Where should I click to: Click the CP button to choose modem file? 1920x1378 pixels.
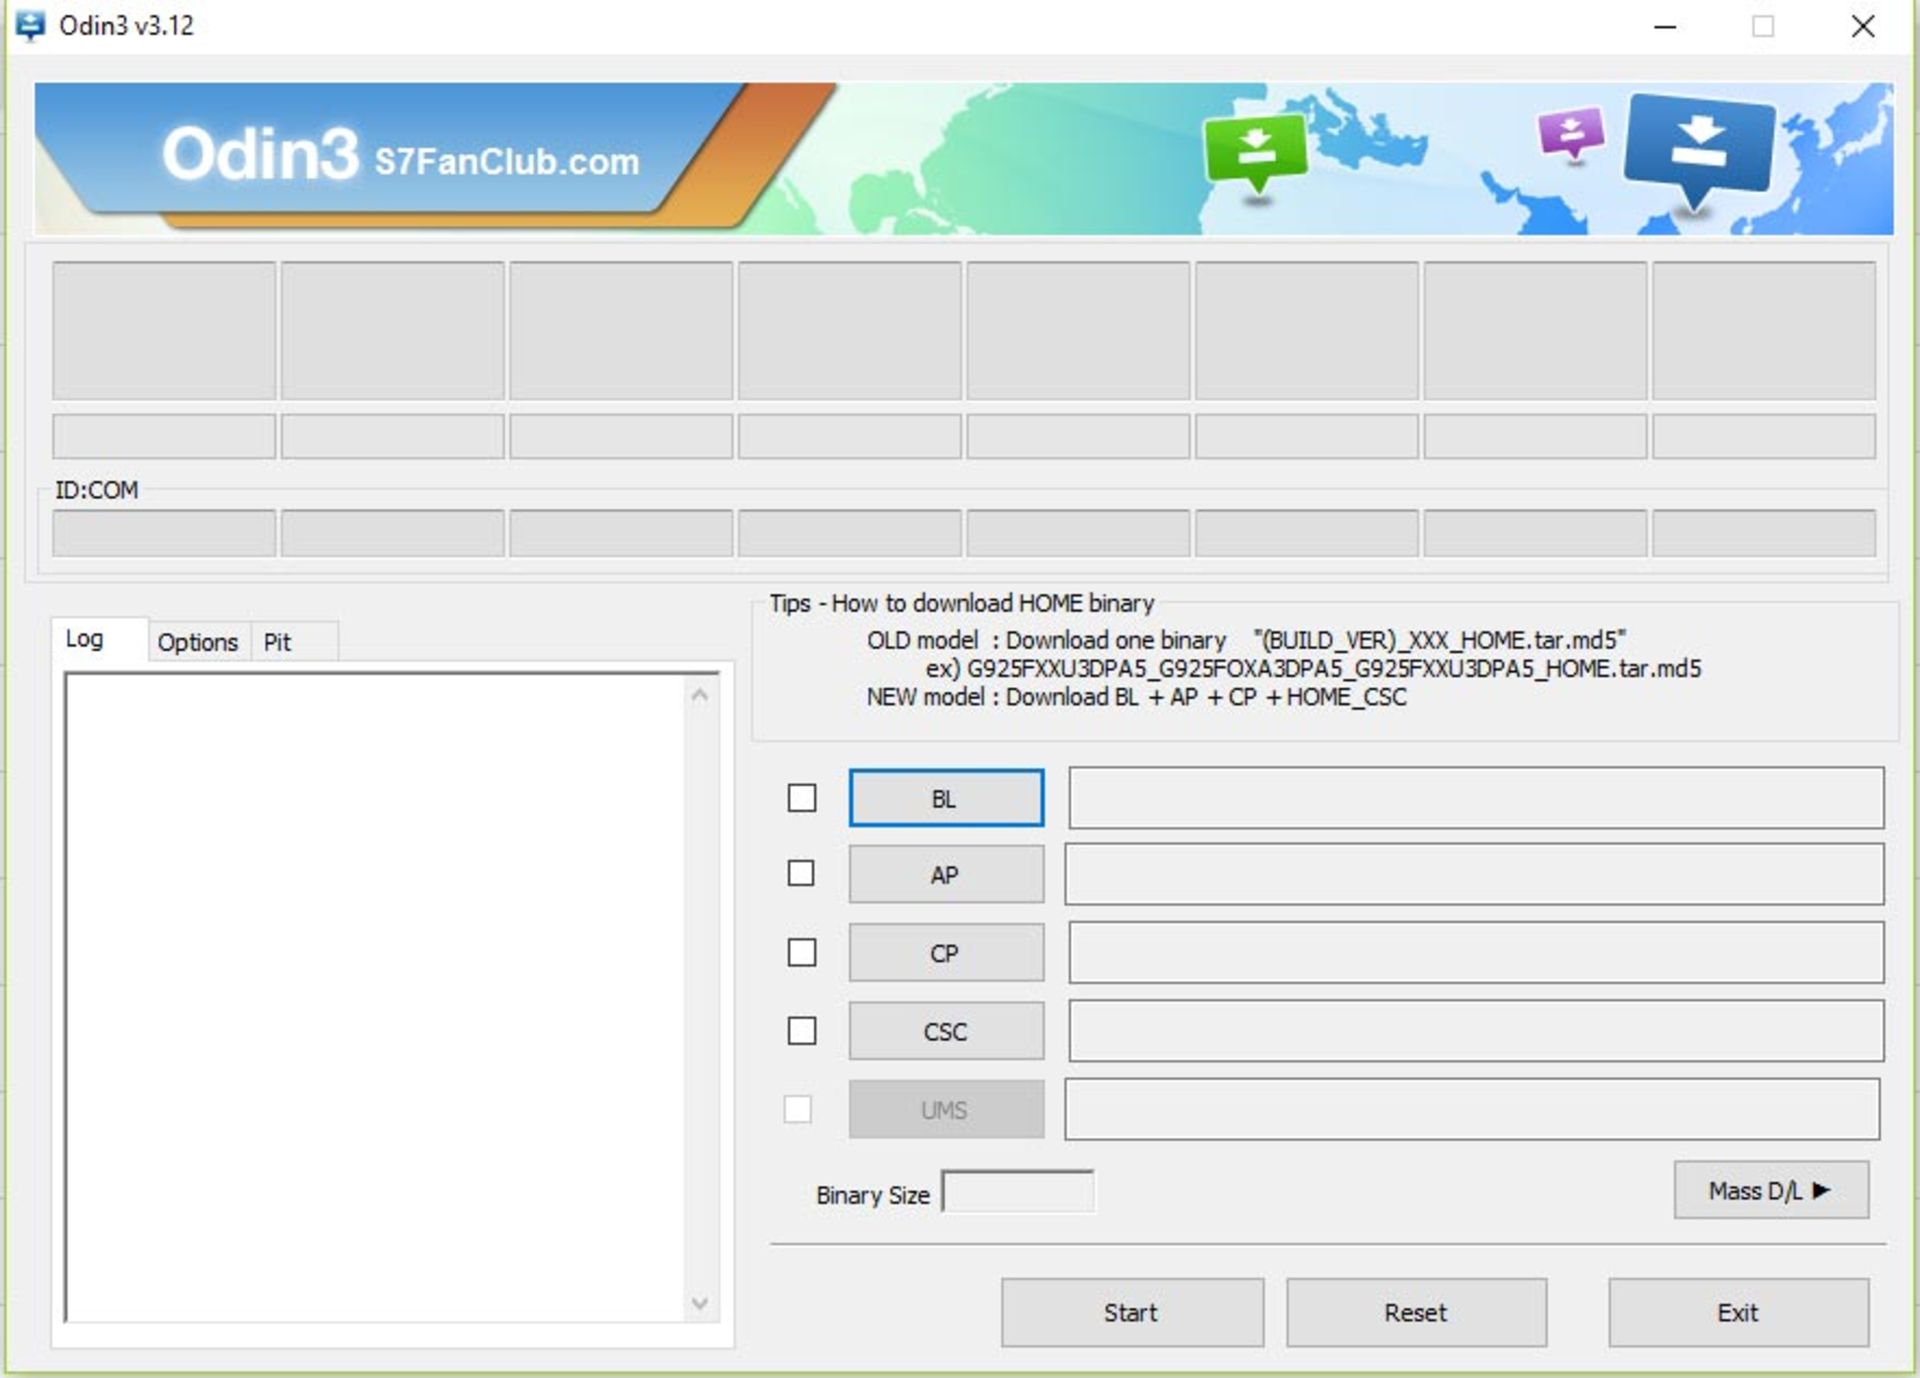coord(946,953)
